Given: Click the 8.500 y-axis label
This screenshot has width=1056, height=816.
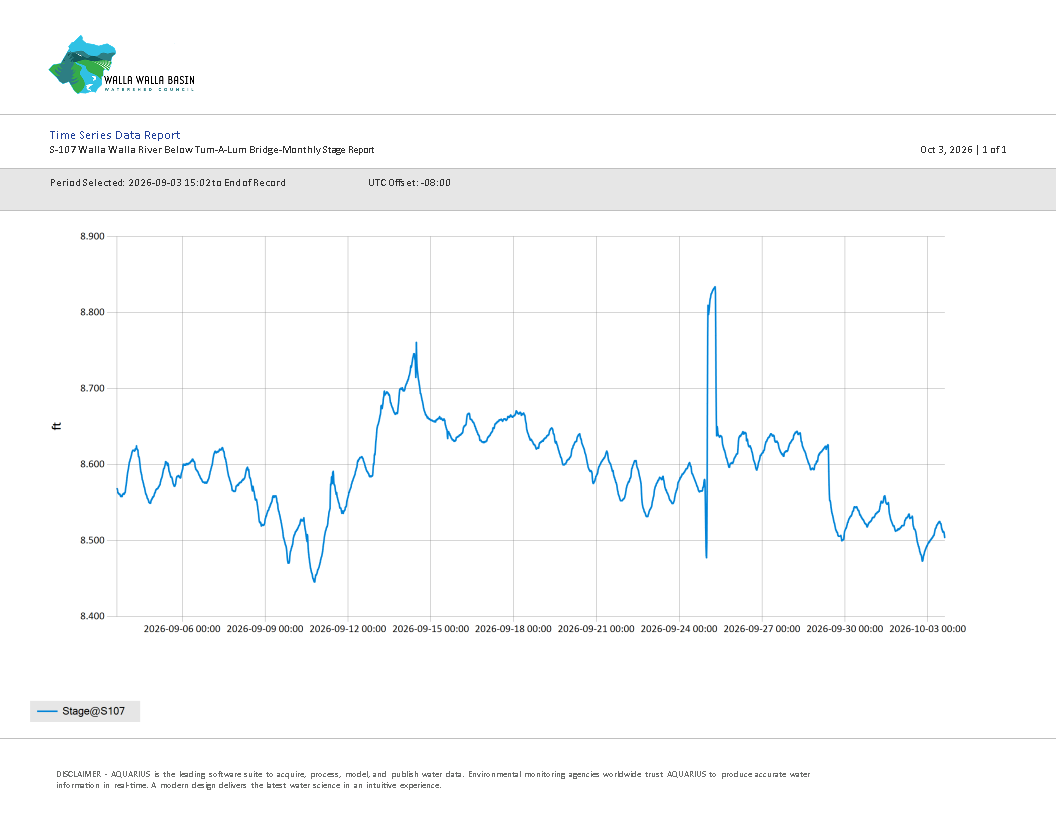Looking at the screenshot, I should click(x=92, y=541).
